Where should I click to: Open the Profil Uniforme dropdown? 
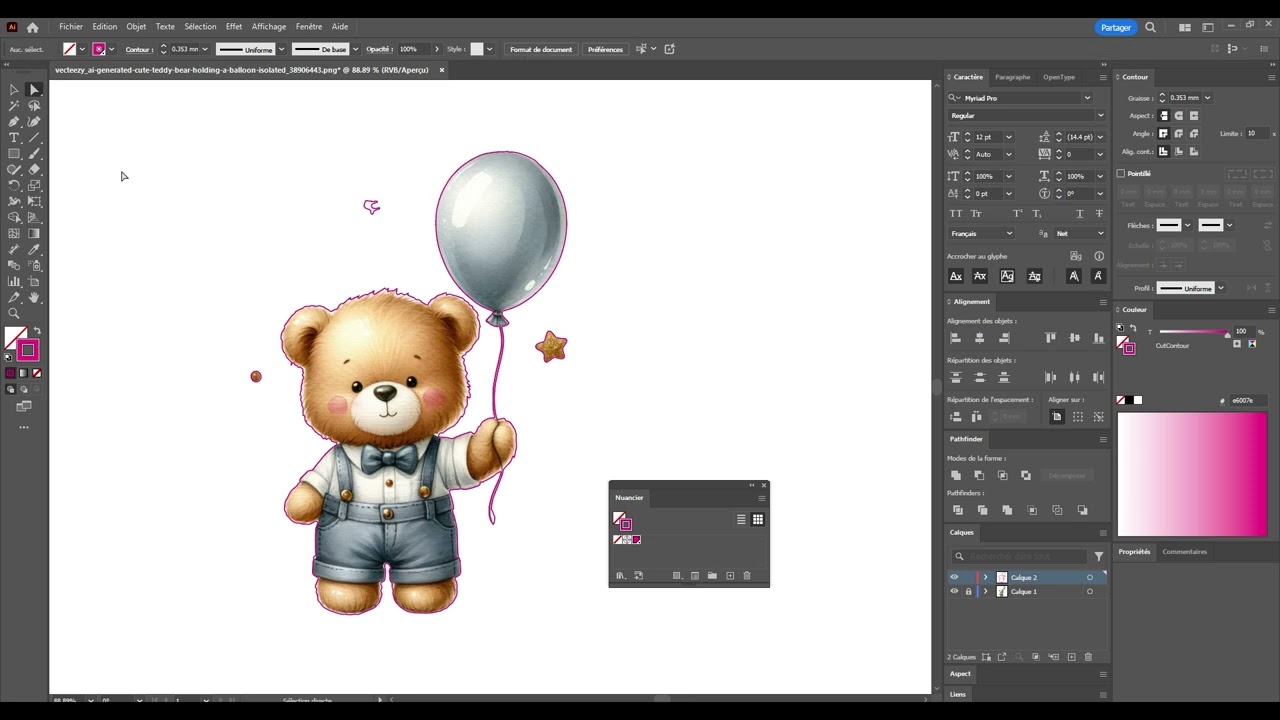coord(1189,288)
